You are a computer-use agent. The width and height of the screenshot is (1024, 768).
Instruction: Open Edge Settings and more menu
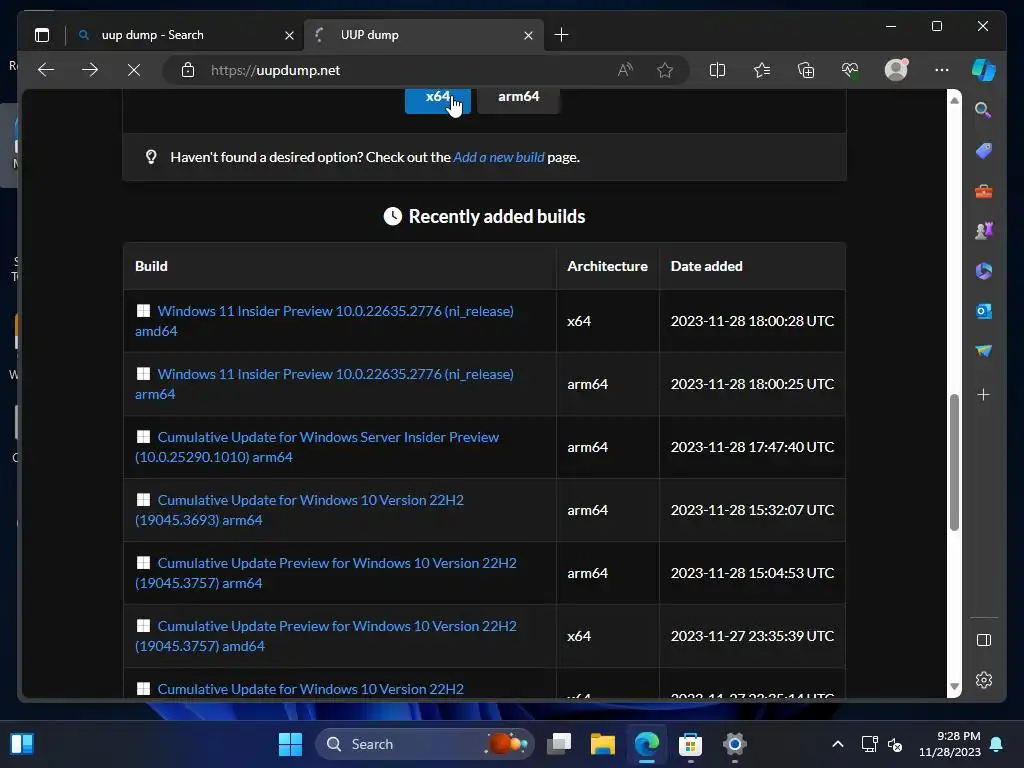pos(941,70)
